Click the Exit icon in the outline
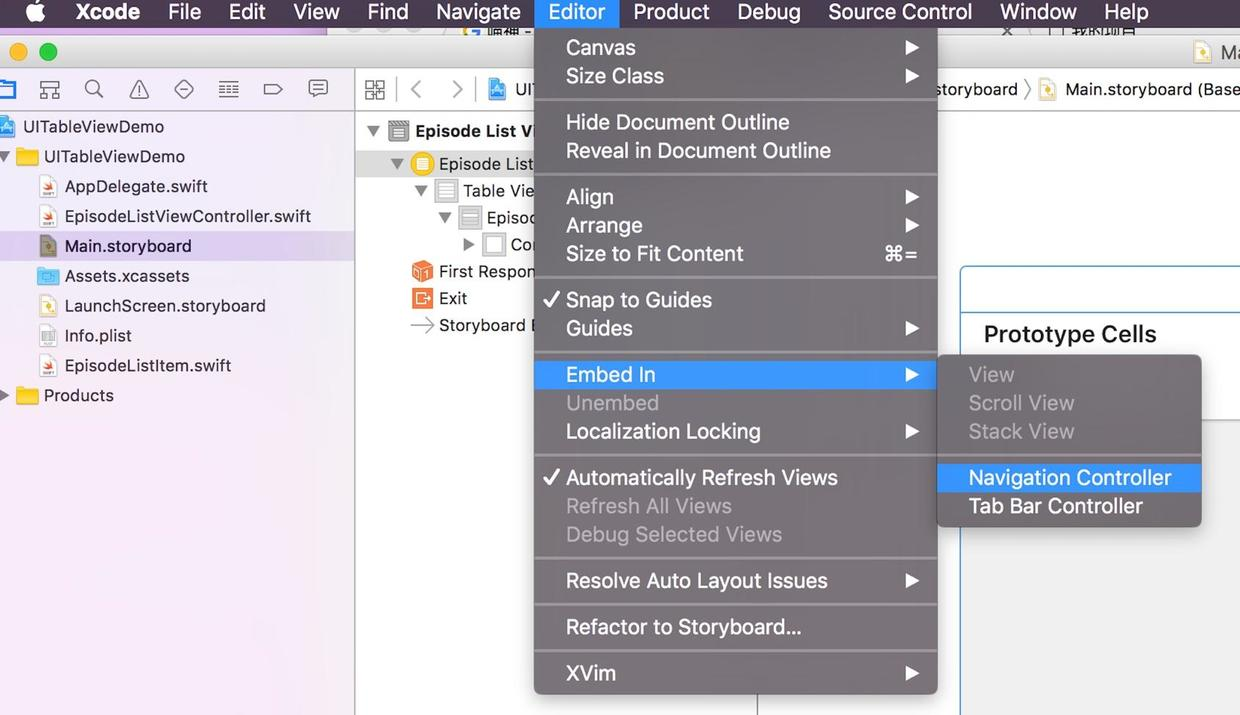 pyautogui.click(x=422, y=298)
